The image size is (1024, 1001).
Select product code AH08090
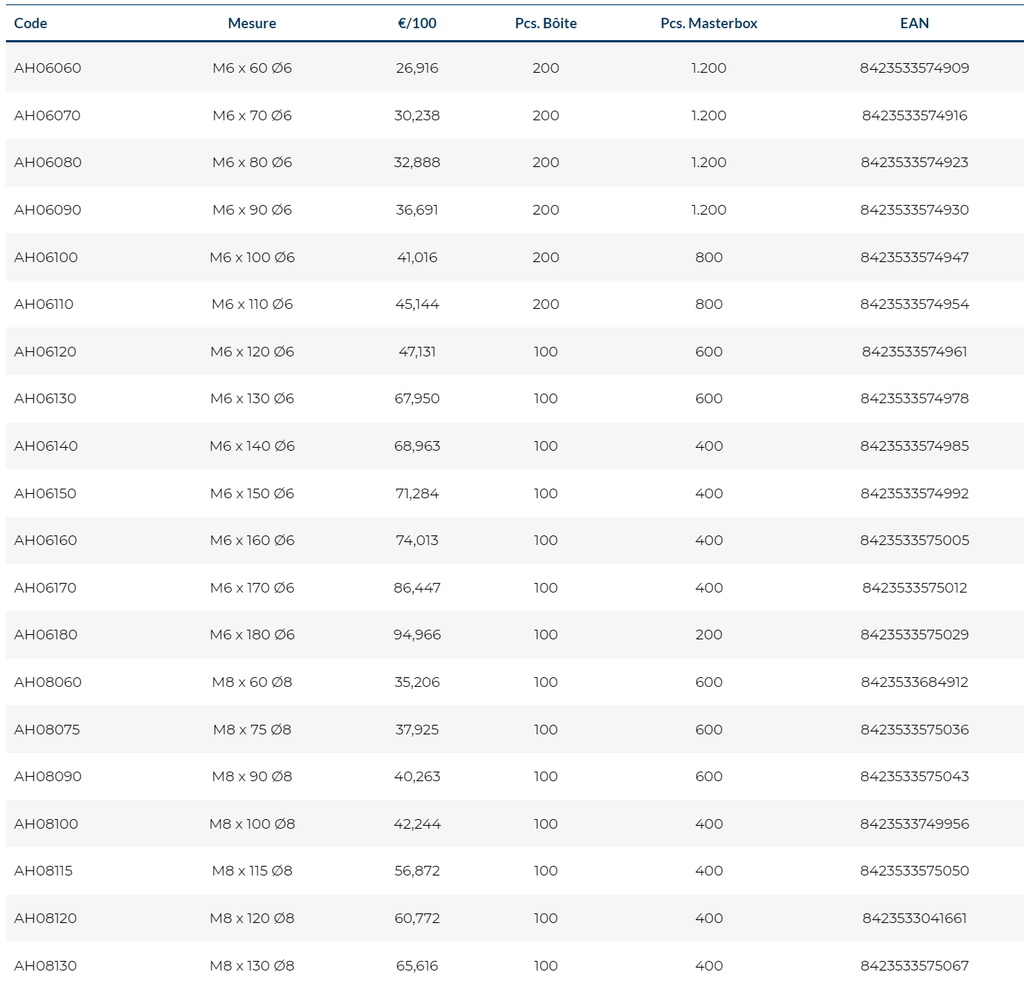48,776
